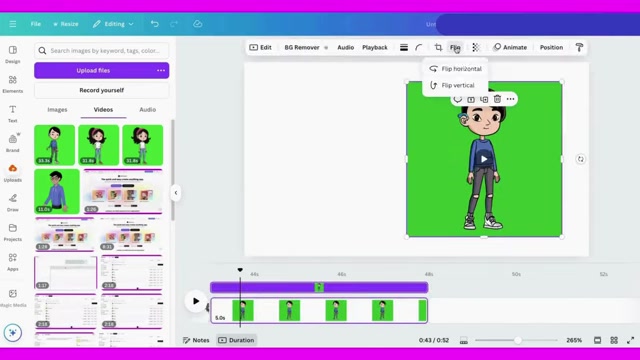Viewport: 640px width, 360px height.
Task: Adjust the zoom slider handle
Action: pos(518,340)
